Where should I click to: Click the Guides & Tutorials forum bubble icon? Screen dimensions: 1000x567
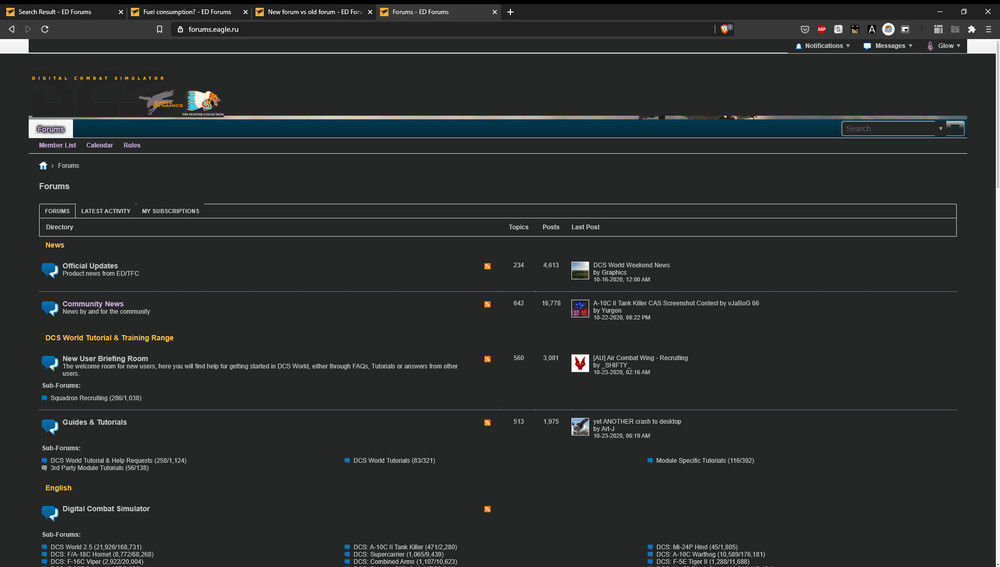[x=50, y=427]
